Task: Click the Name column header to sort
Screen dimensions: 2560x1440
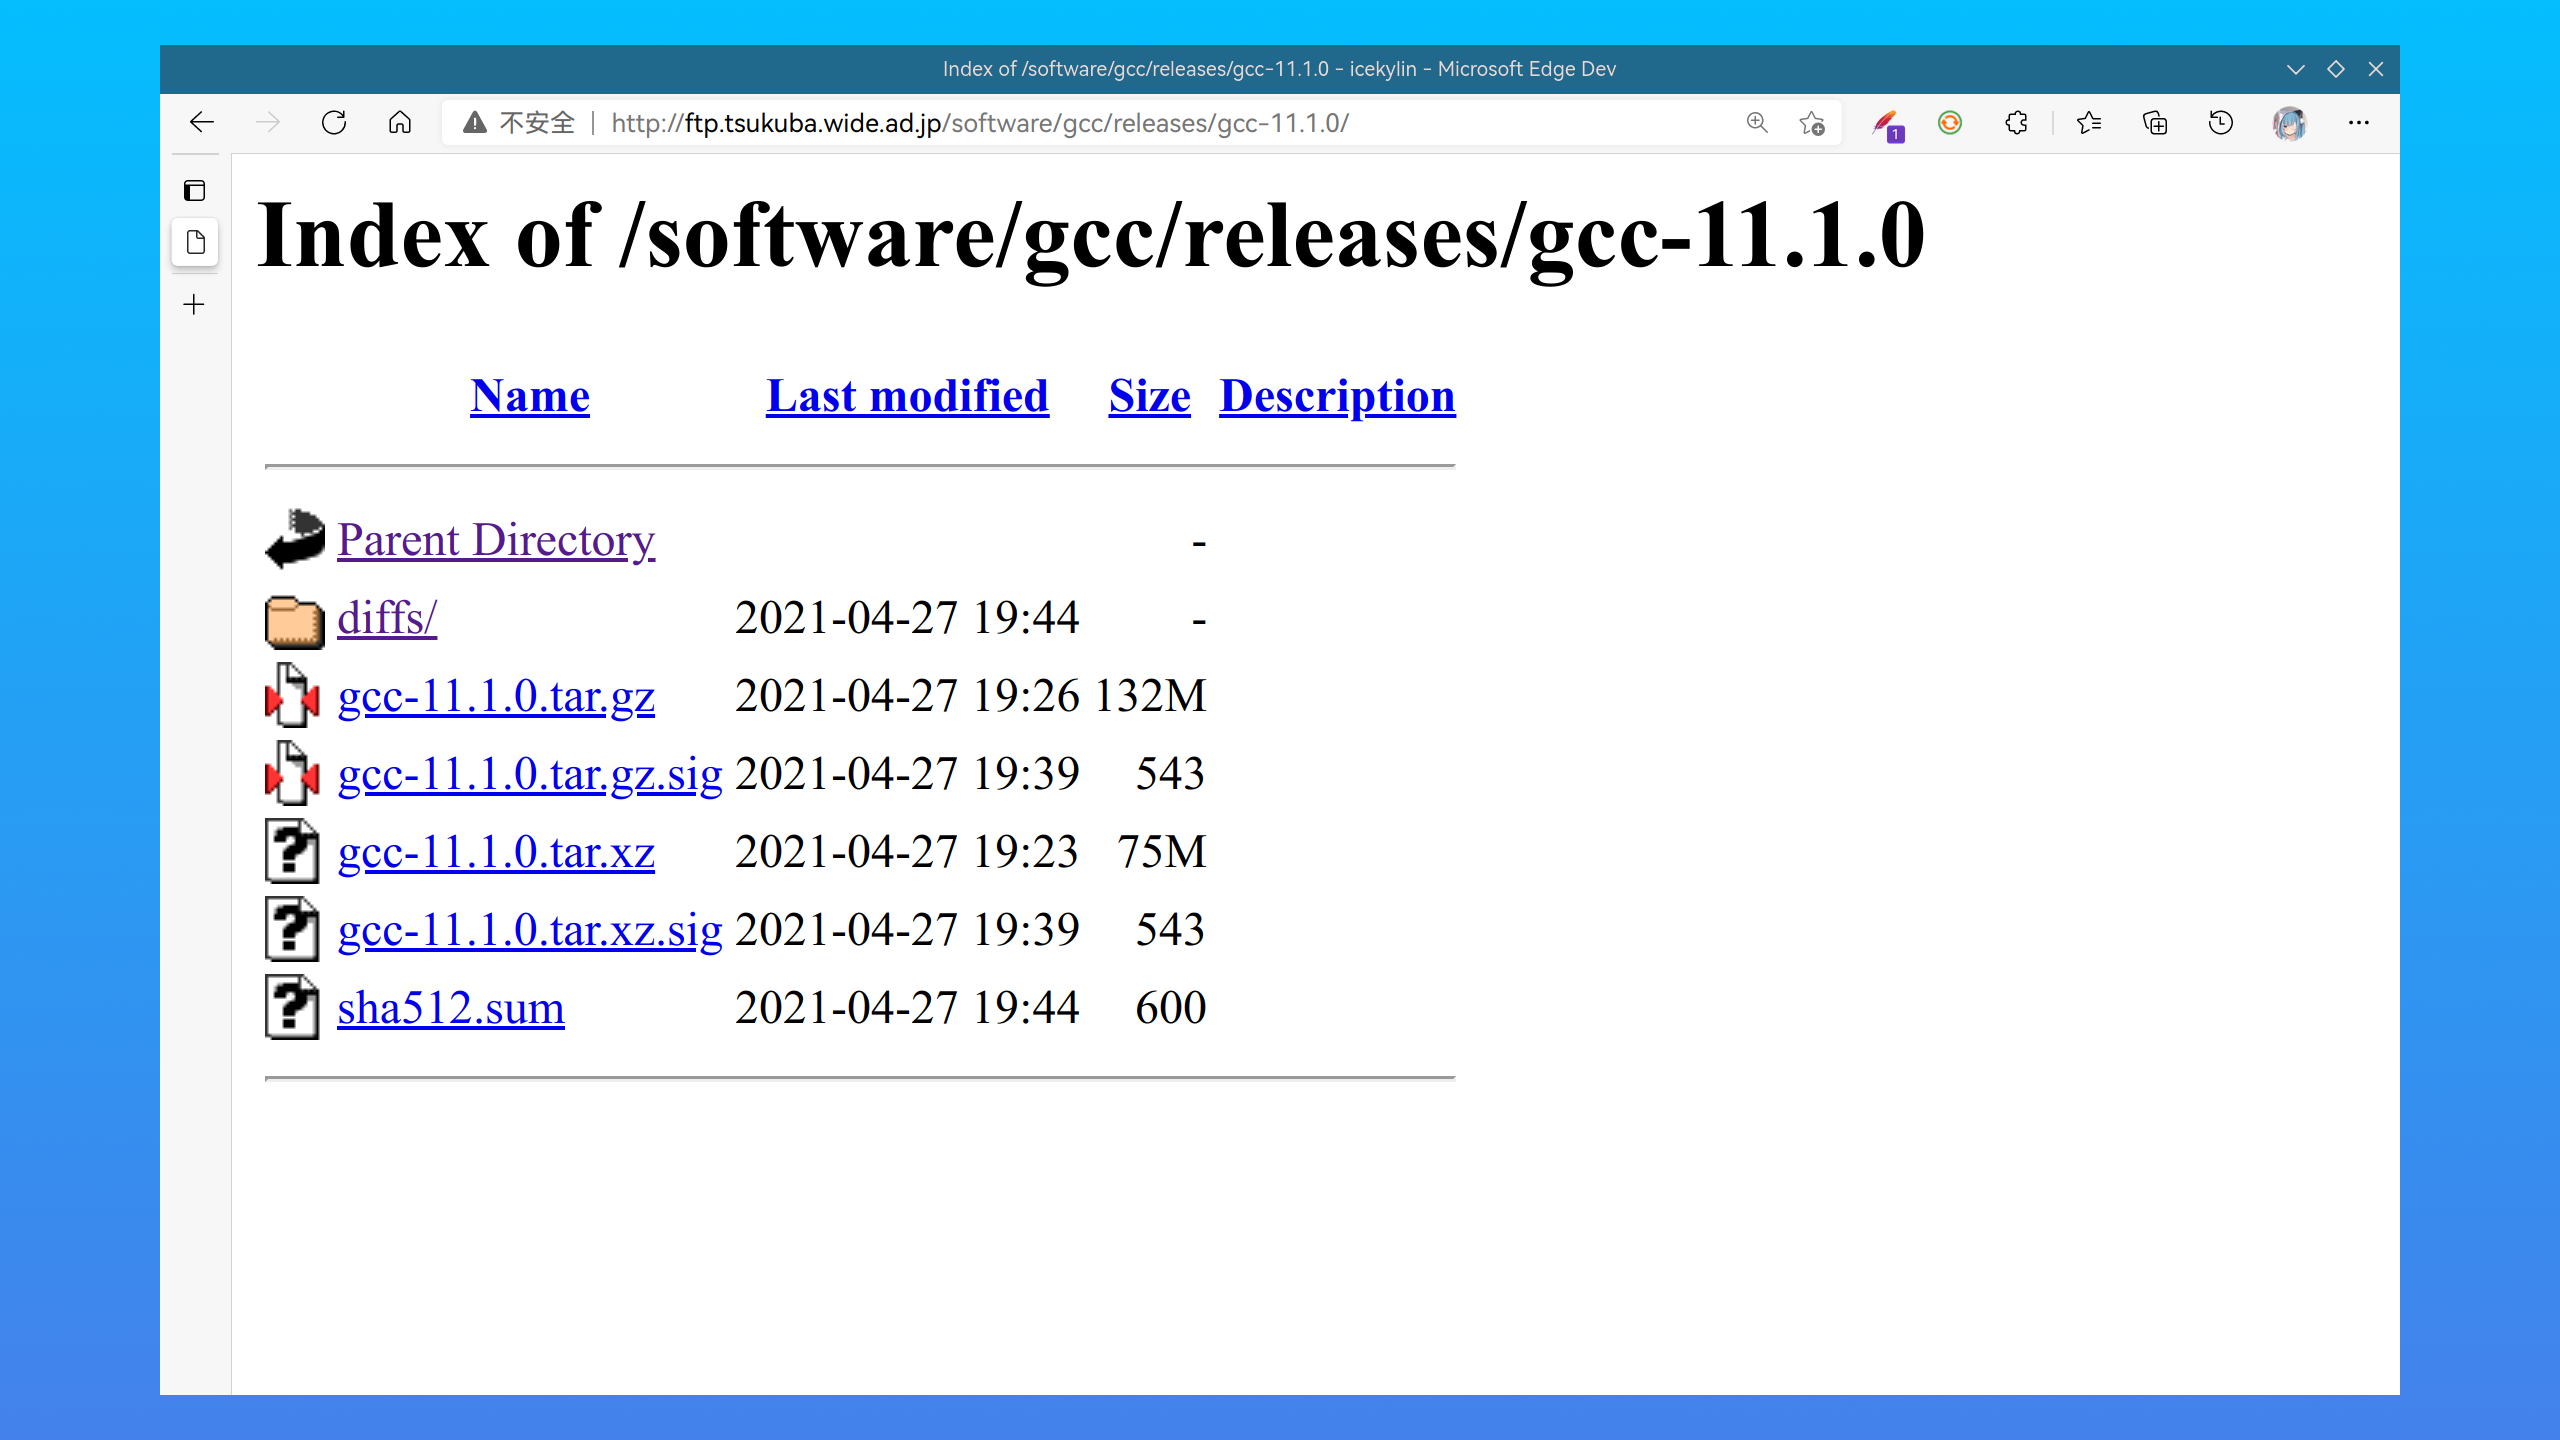Action: pyautogui.click(x=527, y=394)
